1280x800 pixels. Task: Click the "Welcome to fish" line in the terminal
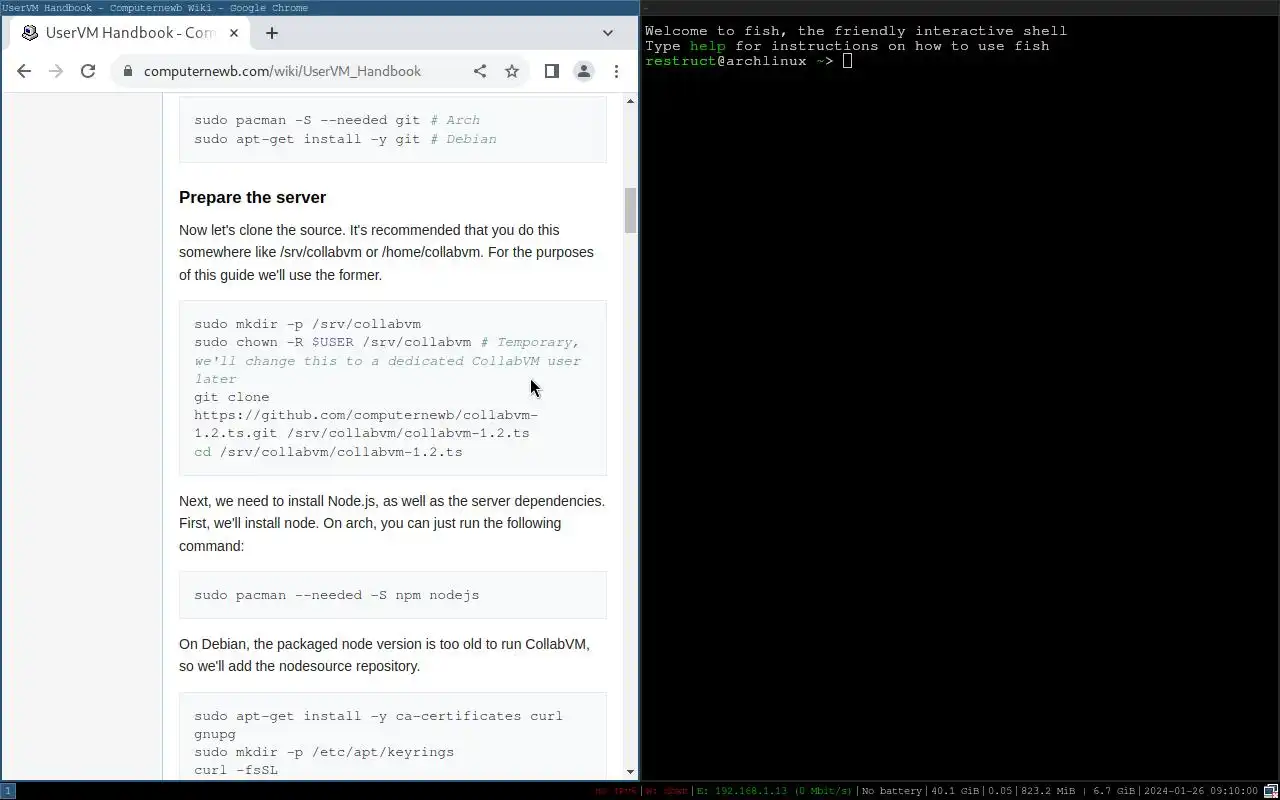[x=856, y=31]
